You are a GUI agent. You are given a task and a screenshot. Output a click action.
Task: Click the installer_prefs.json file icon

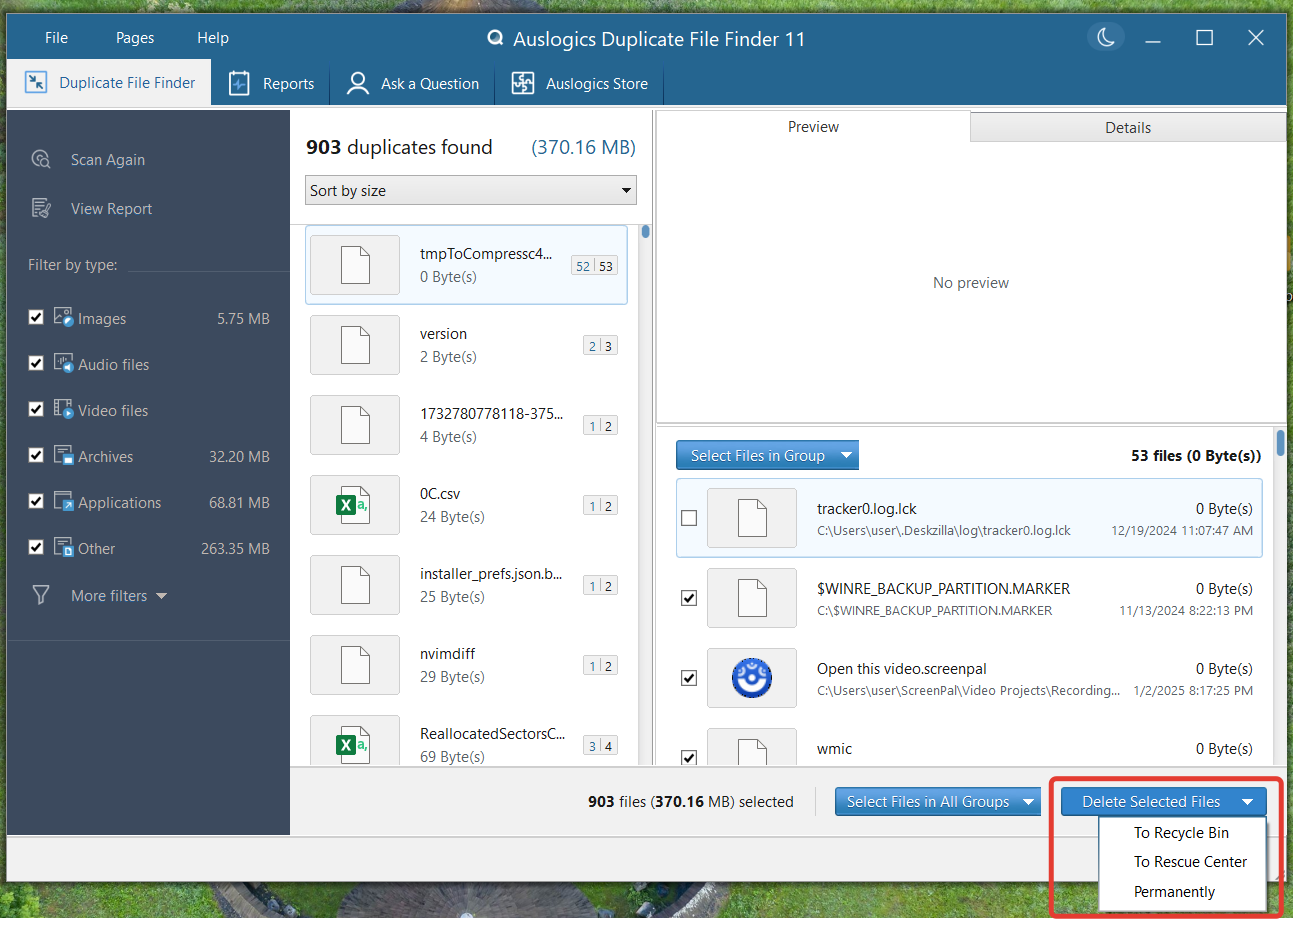click(x=355, y=585)
